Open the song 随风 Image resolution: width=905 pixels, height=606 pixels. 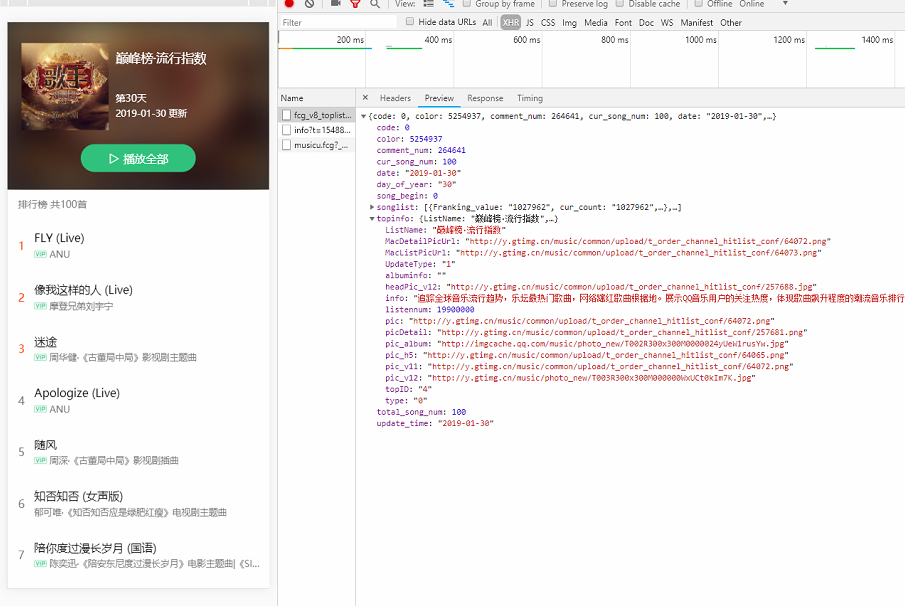46,445
